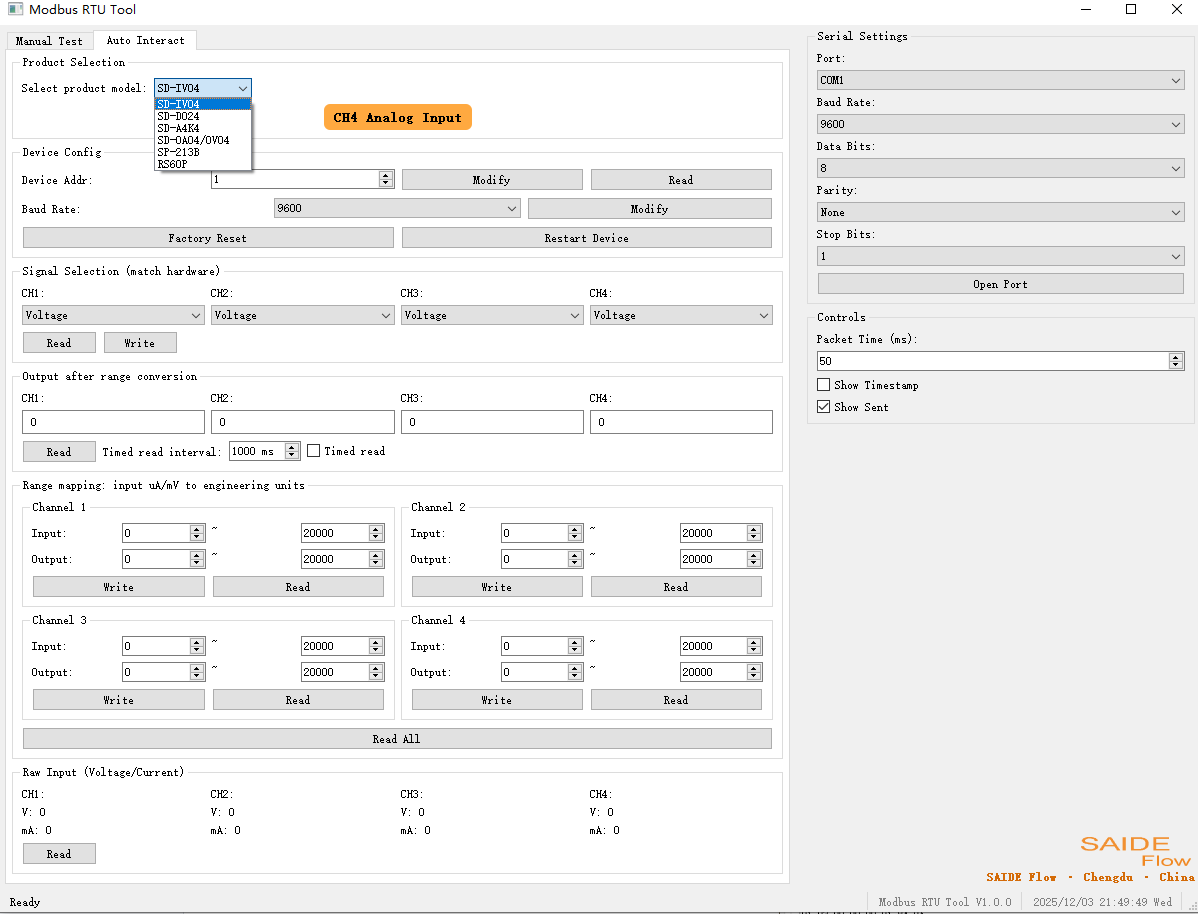Disable the Show Sent checkbox
The image size is (1198, 914).
824,406
